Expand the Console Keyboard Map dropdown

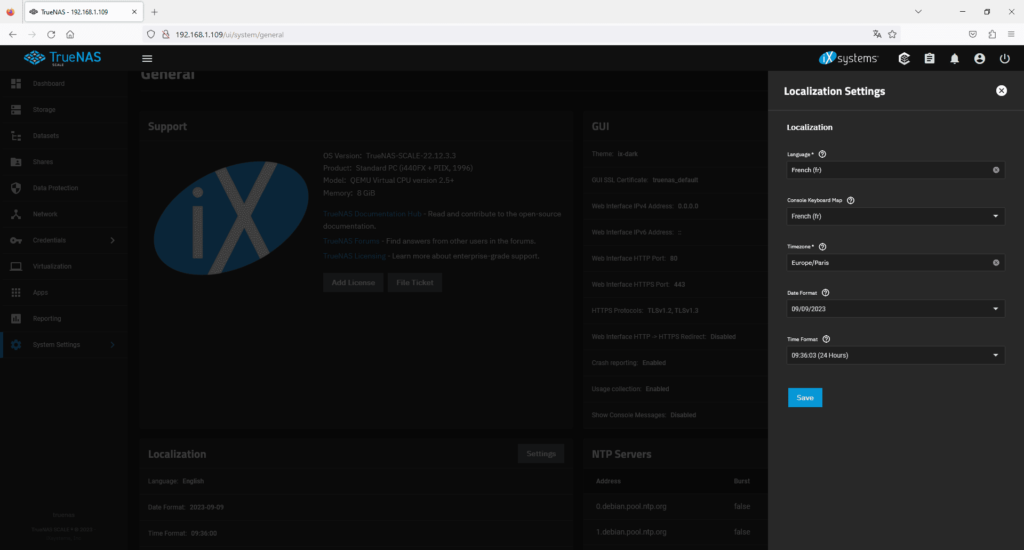click(995, 216)
